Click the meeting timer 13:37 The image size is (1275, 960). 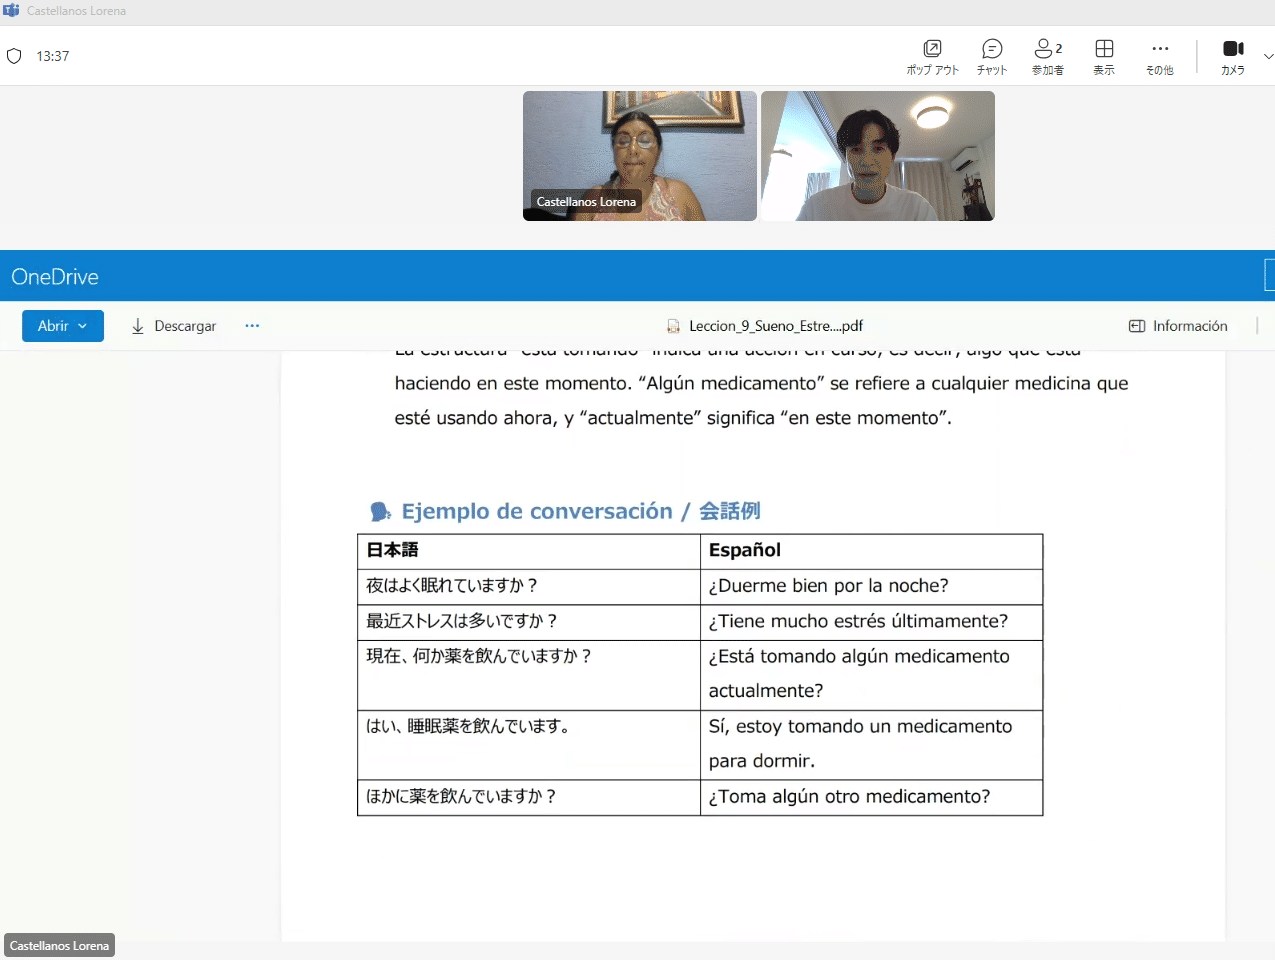coord(53,56)
